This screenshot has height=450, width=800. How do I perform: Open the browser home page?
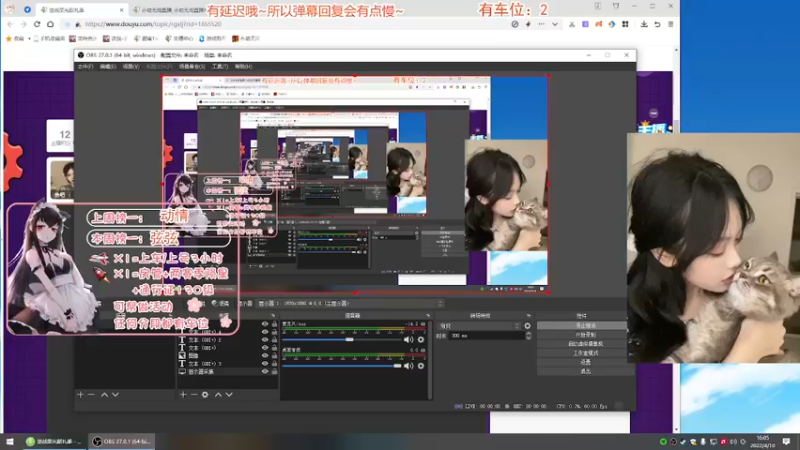pos(50,24)
